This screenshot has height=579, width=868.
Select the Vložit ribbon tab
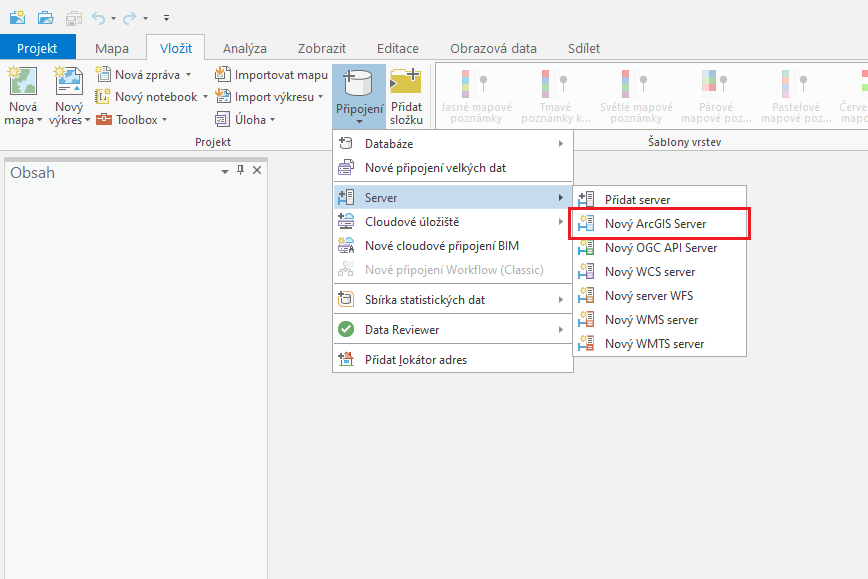[x=176, y=48]
